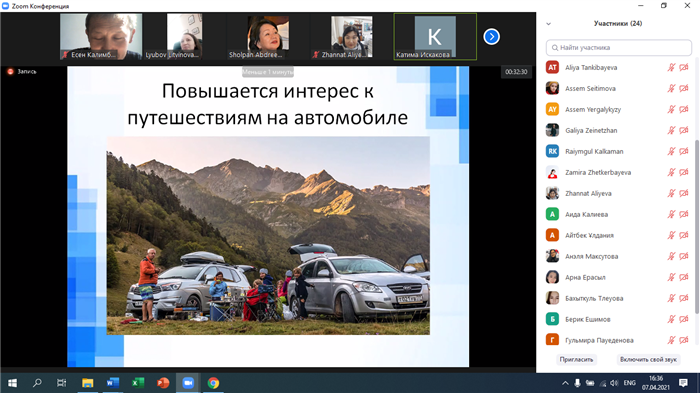700x393 pixels.
Task: Click Арна Ерасыл muted microphone icon
Action: [x=671, y=277]
